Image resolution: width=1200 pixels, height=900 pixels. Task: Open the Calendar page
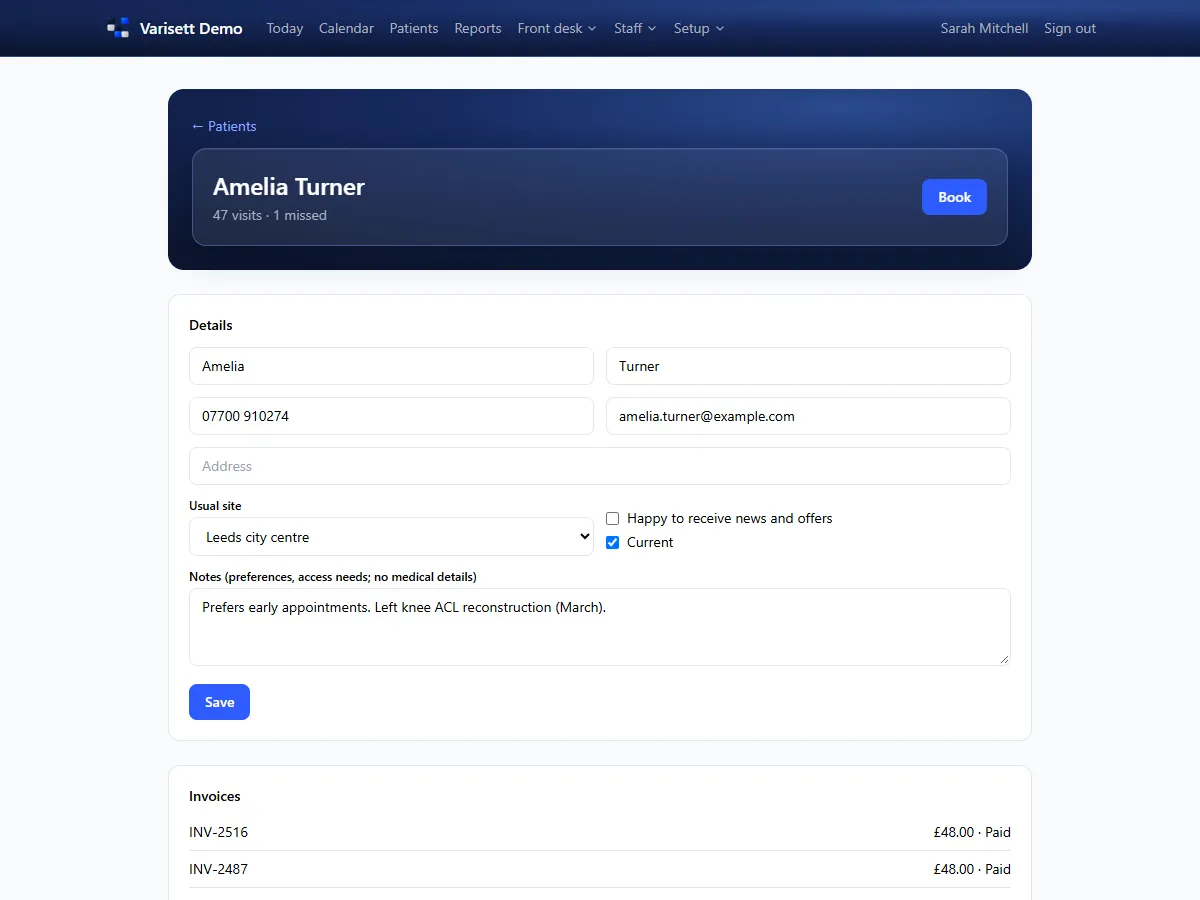pyautogui.click(x=346, y=28)
